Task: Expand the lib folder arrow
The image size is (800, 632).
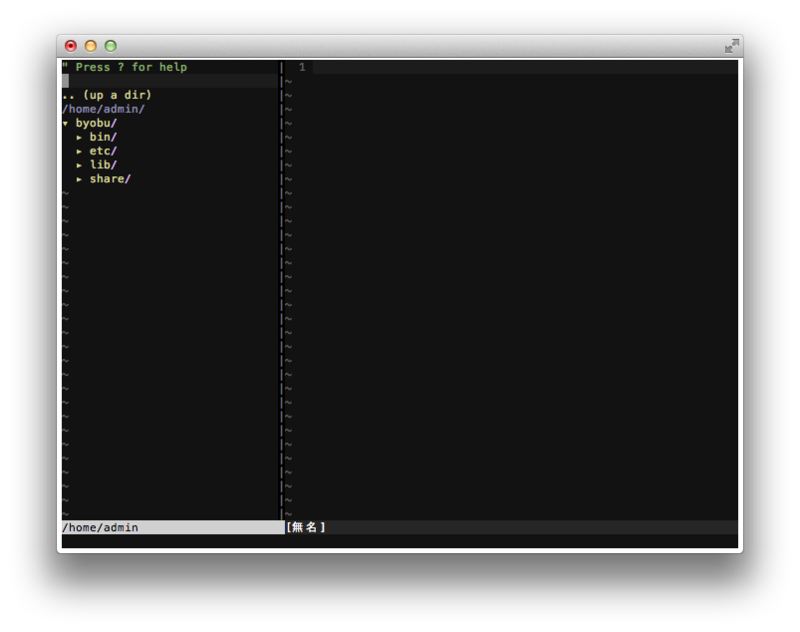Action: coord(79,165)
